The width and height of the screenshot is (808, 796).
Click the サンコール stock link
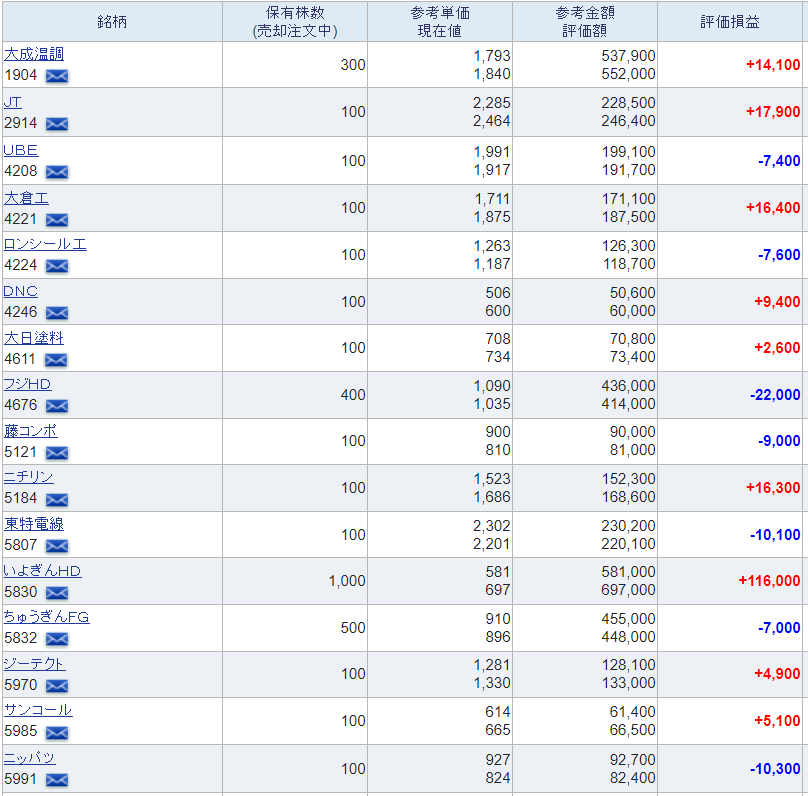click(x=38, y=710)
